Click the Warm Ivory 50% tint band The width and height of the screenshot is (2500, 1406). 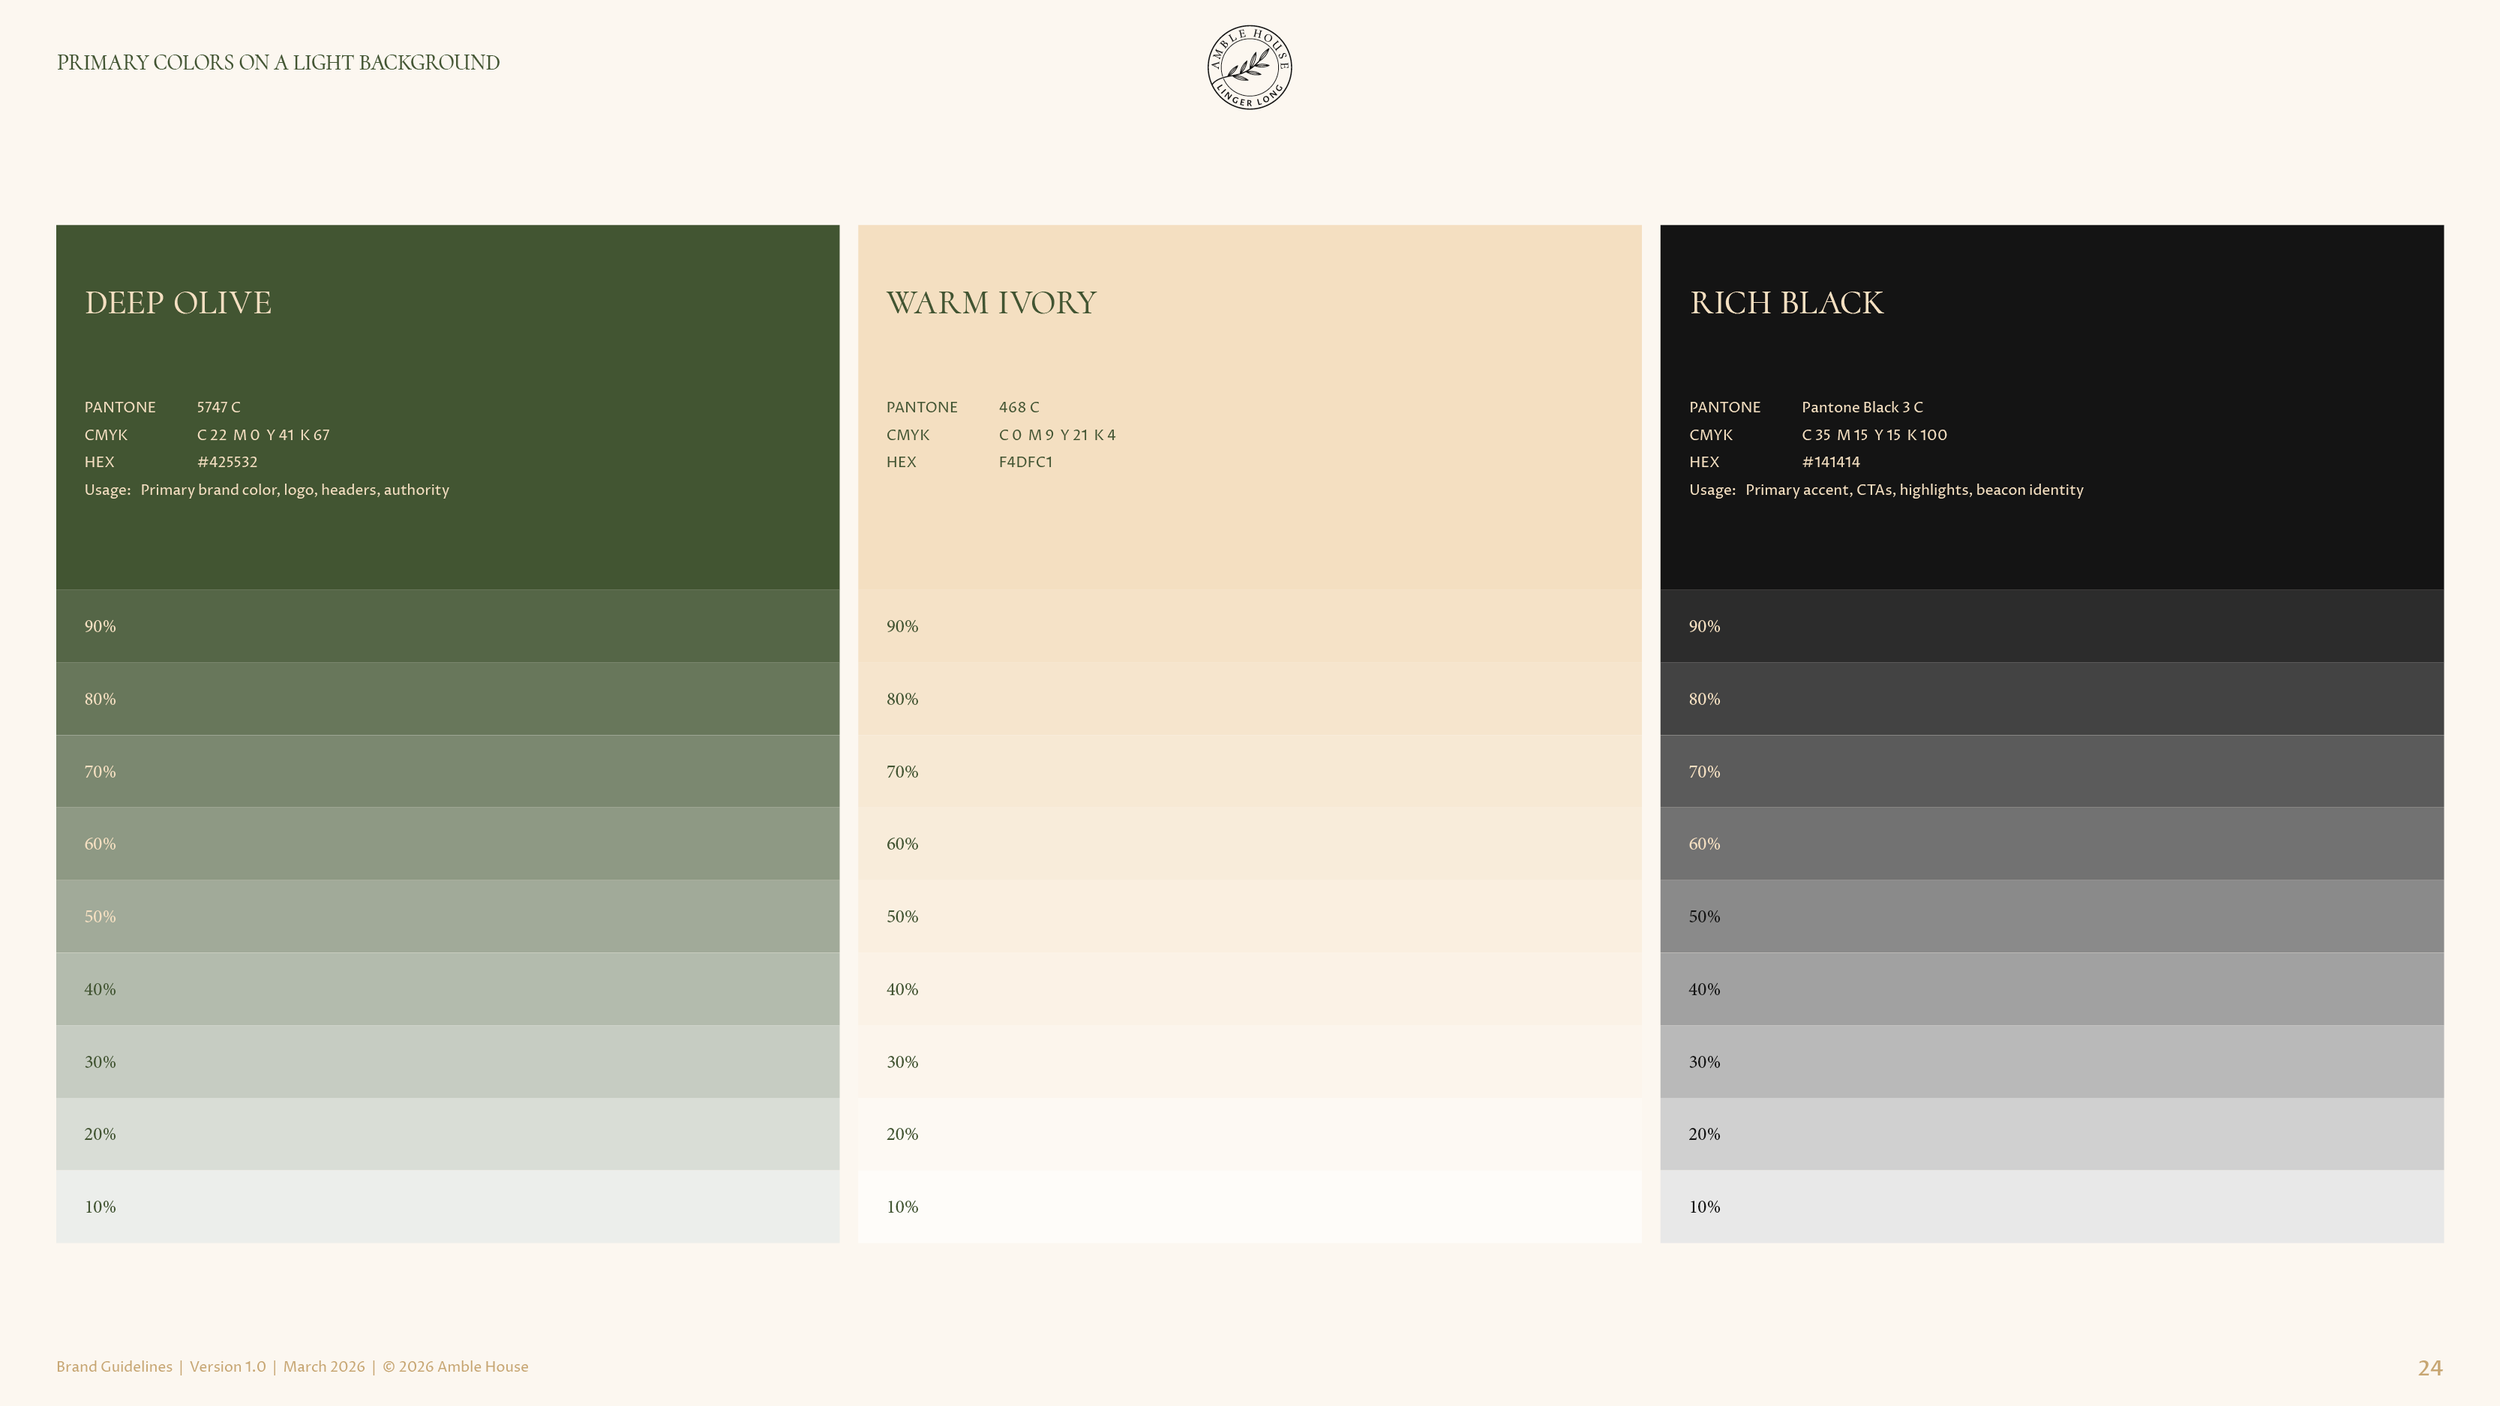[1250, 916]
